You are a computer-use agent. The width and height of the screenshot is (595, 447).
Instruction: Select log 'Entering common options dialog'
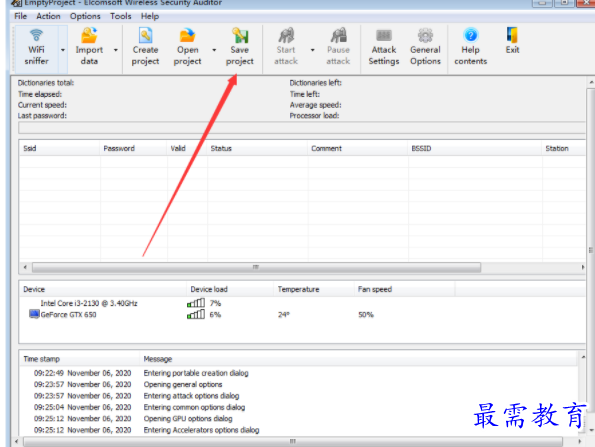point(194,407)
